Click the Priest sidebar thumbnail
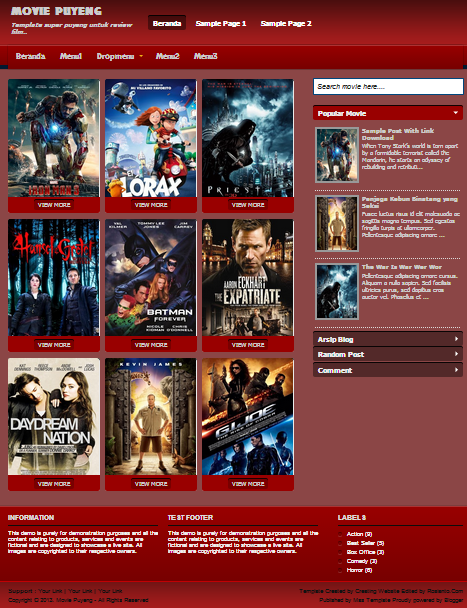 tap(337, 292)
